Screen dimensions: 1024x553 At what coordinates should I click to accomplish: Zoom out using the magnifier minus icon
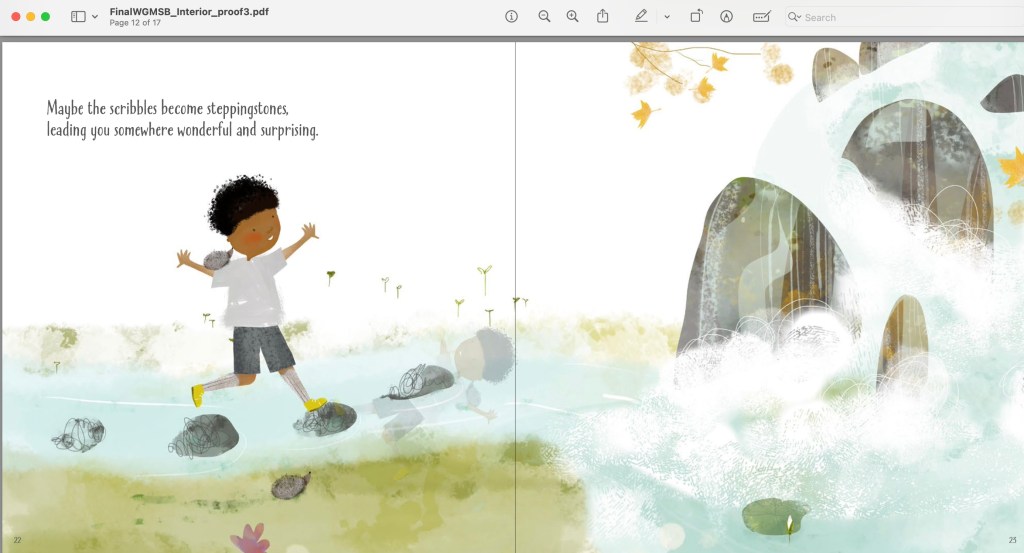(x=544, y=17)
